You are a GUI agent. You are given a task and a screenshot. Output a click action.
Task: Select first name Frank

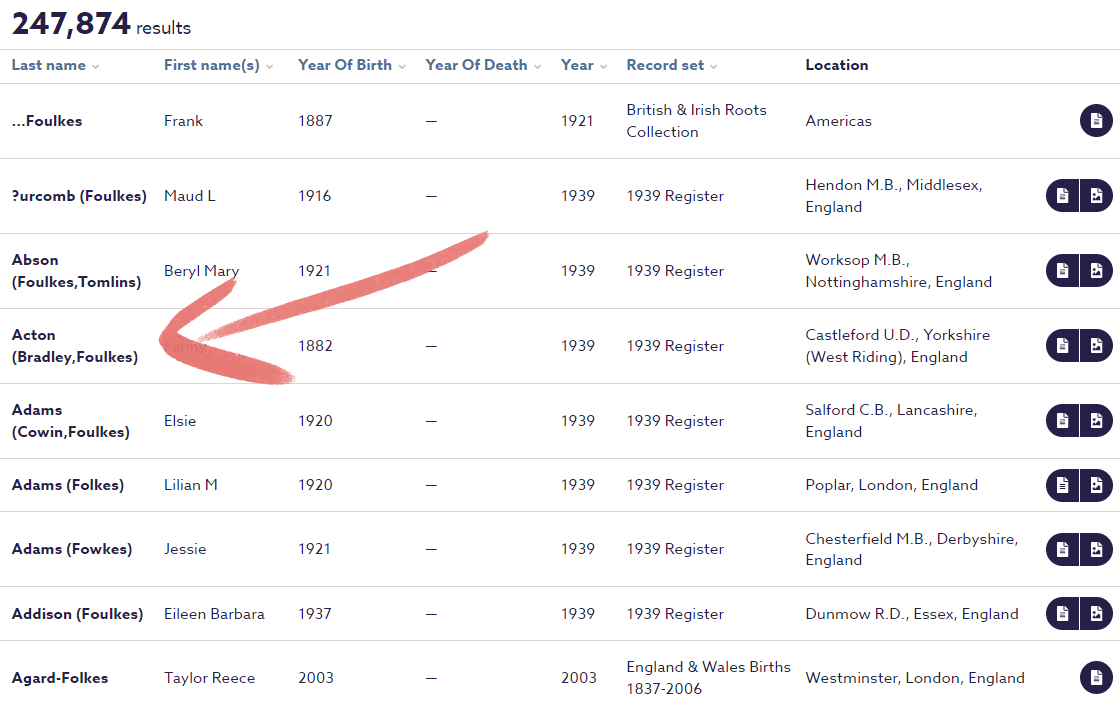tap(184, 121)
